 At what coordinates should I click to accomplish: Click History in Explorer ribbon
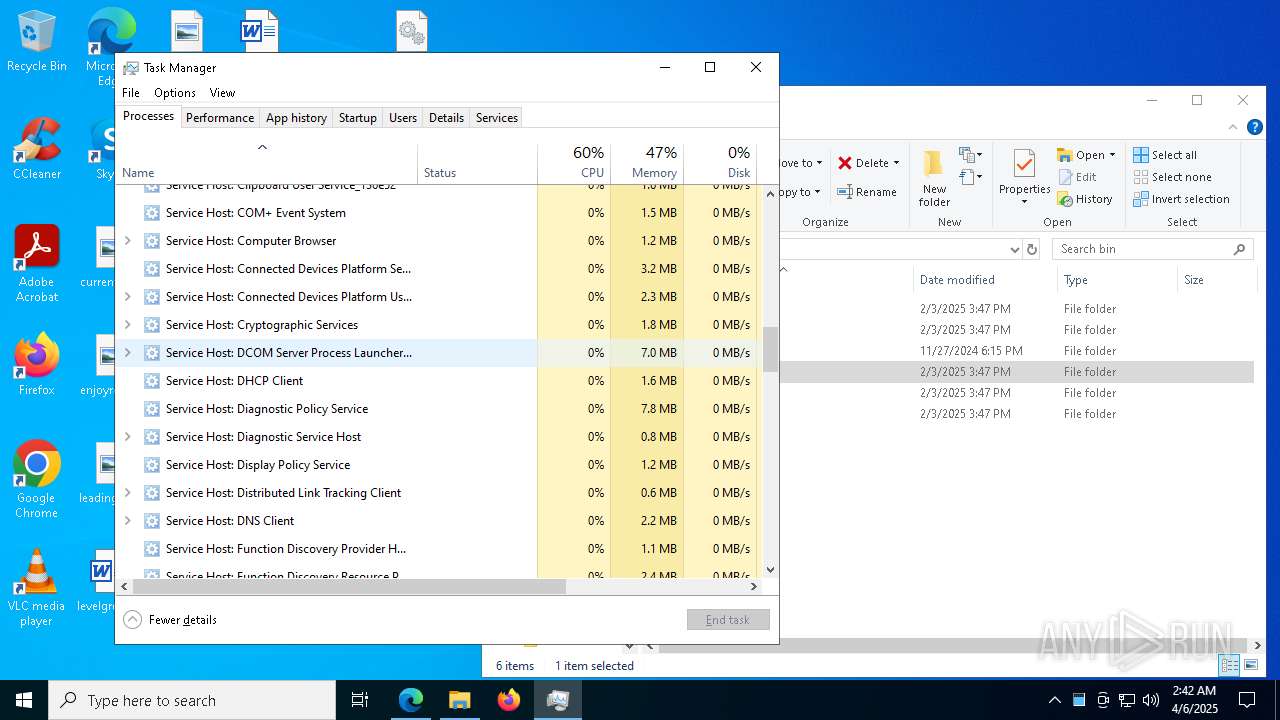pyautogui.click(x=1085, y=199)
